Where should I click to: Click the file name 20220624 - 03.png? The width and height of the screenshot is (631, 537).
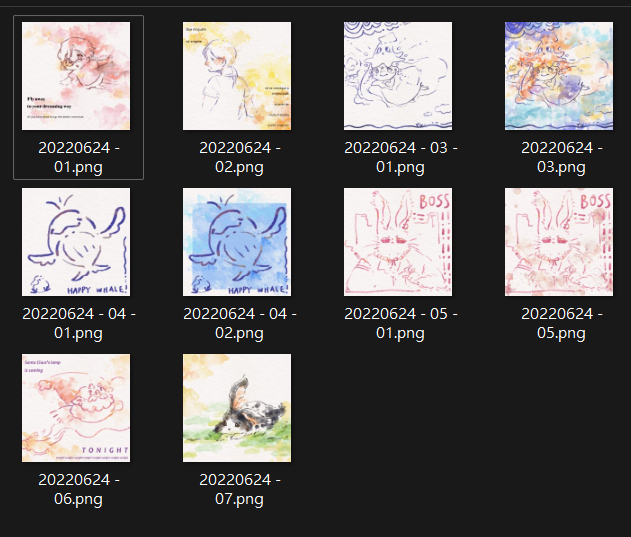pos(562,157)
